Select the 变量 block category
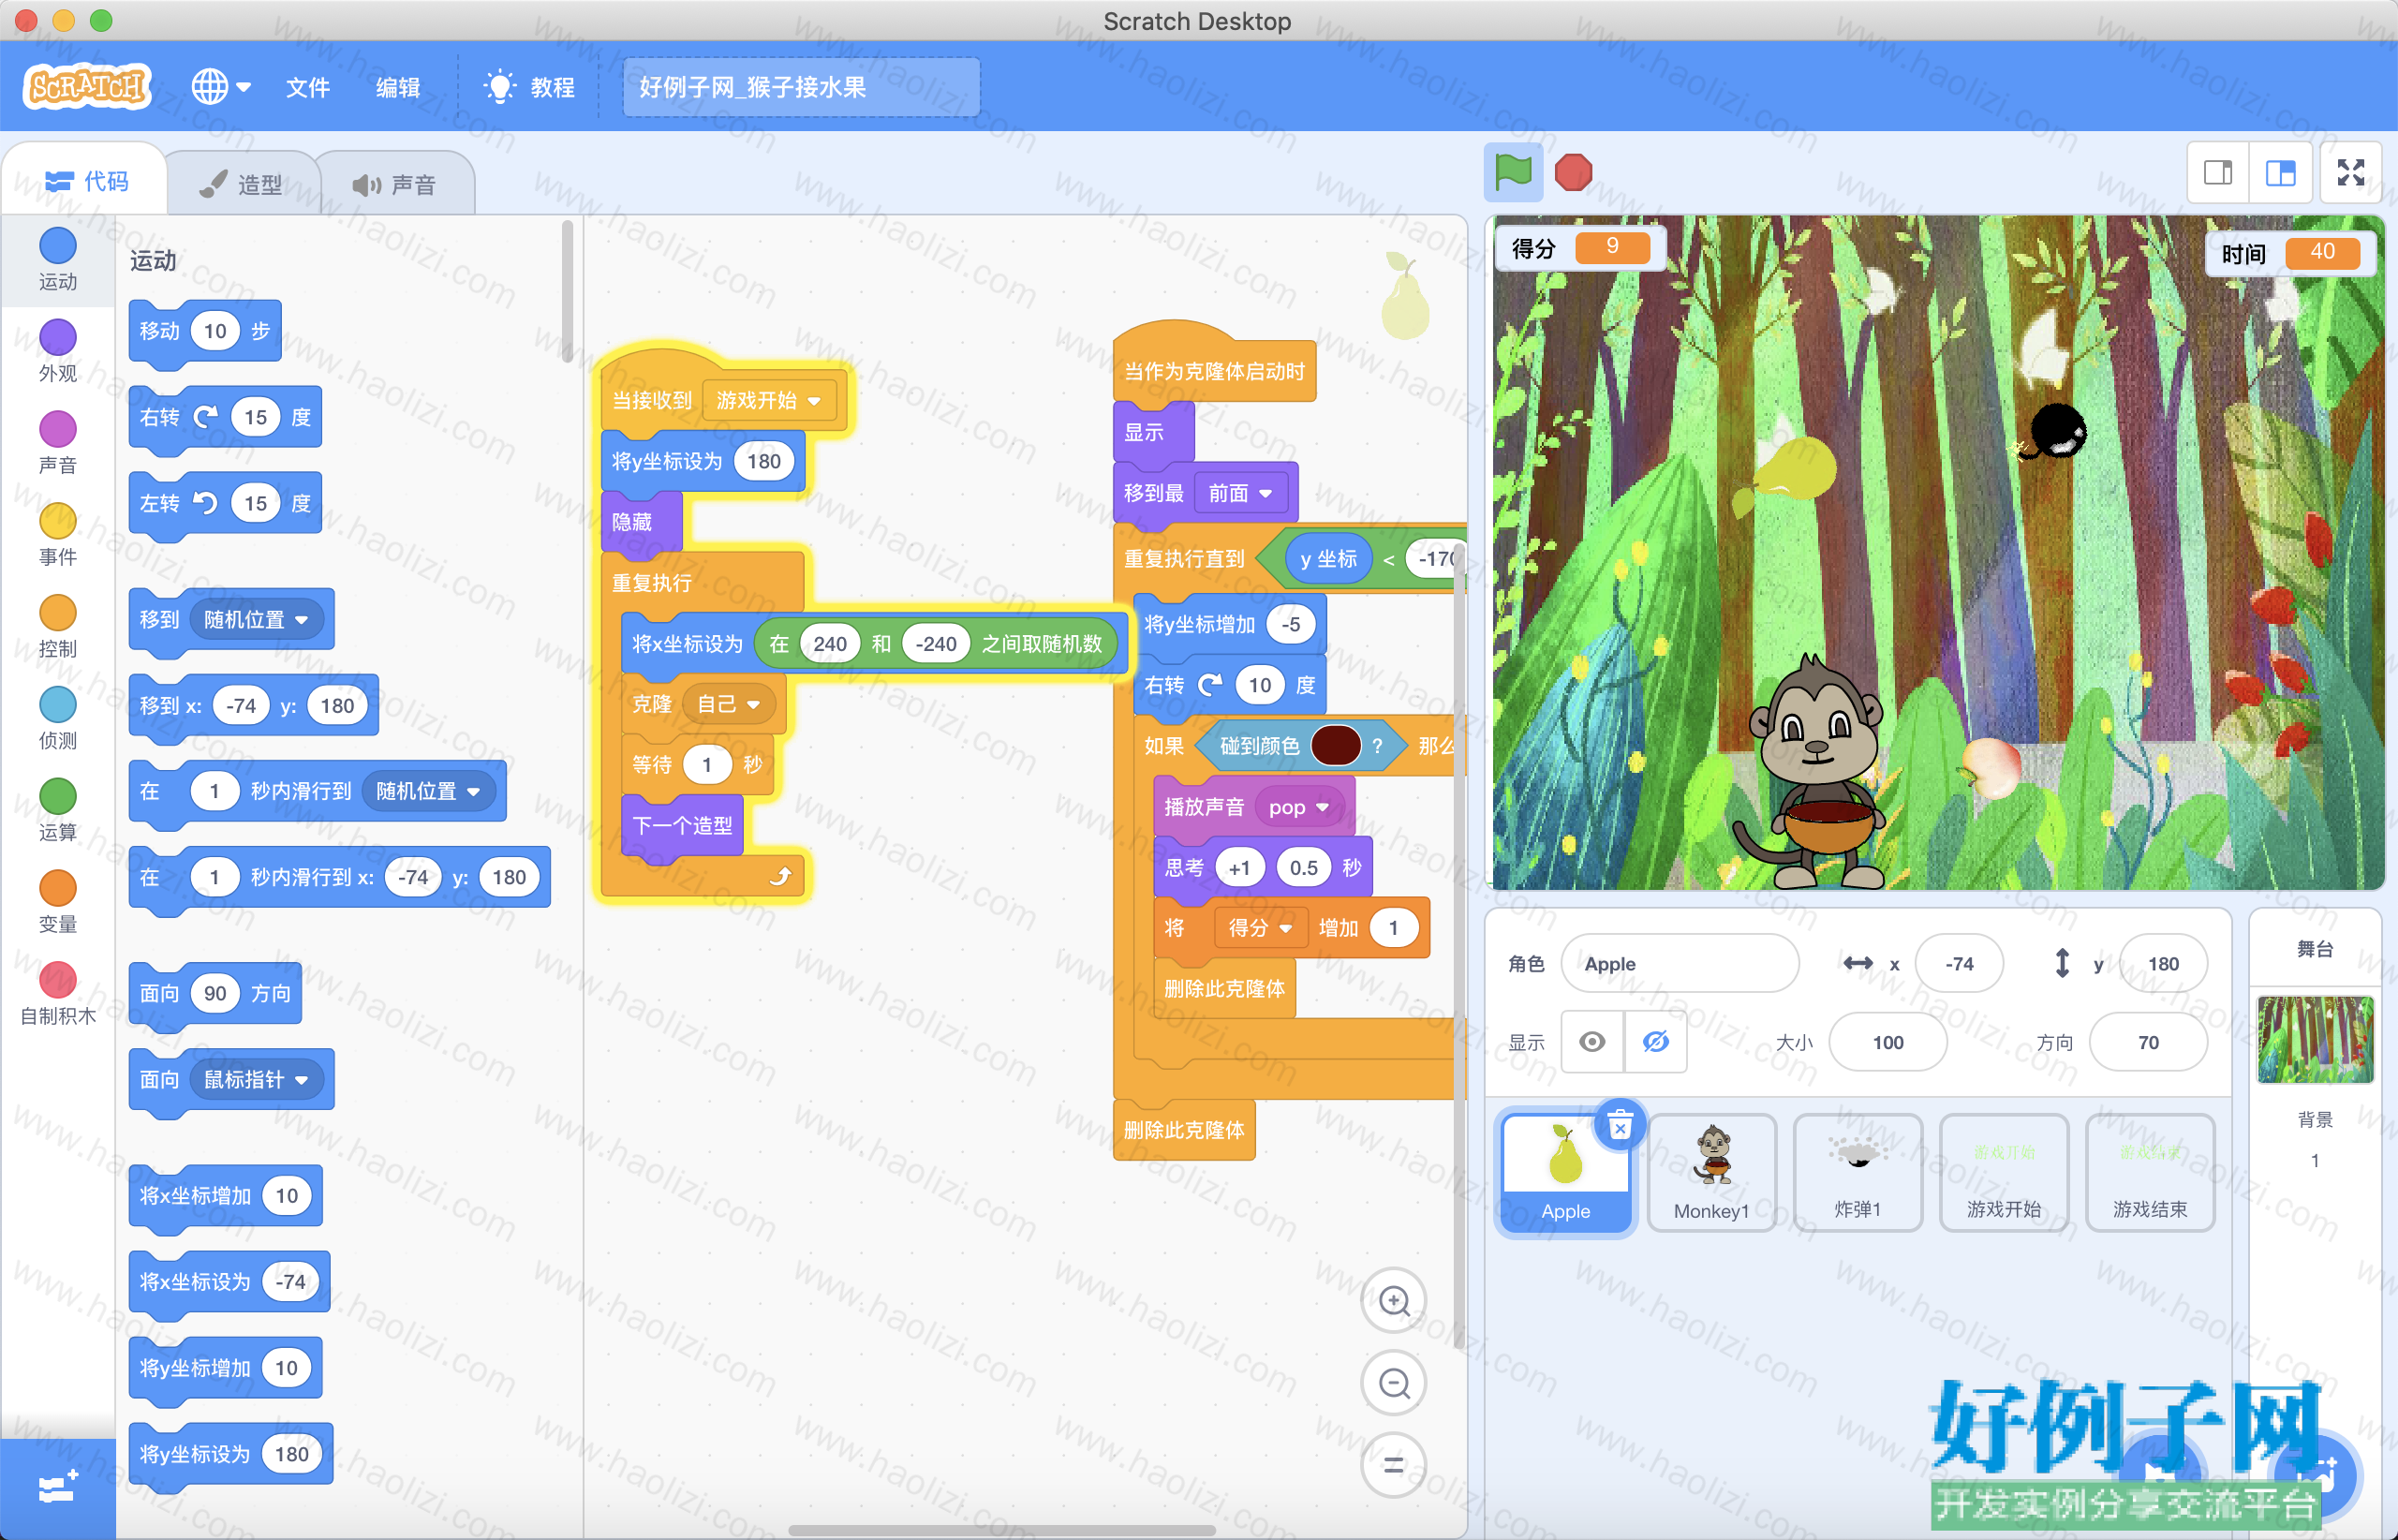The height and width of the screenshot is (1540, 2398). pyautogui.click(x=58, y=903)
